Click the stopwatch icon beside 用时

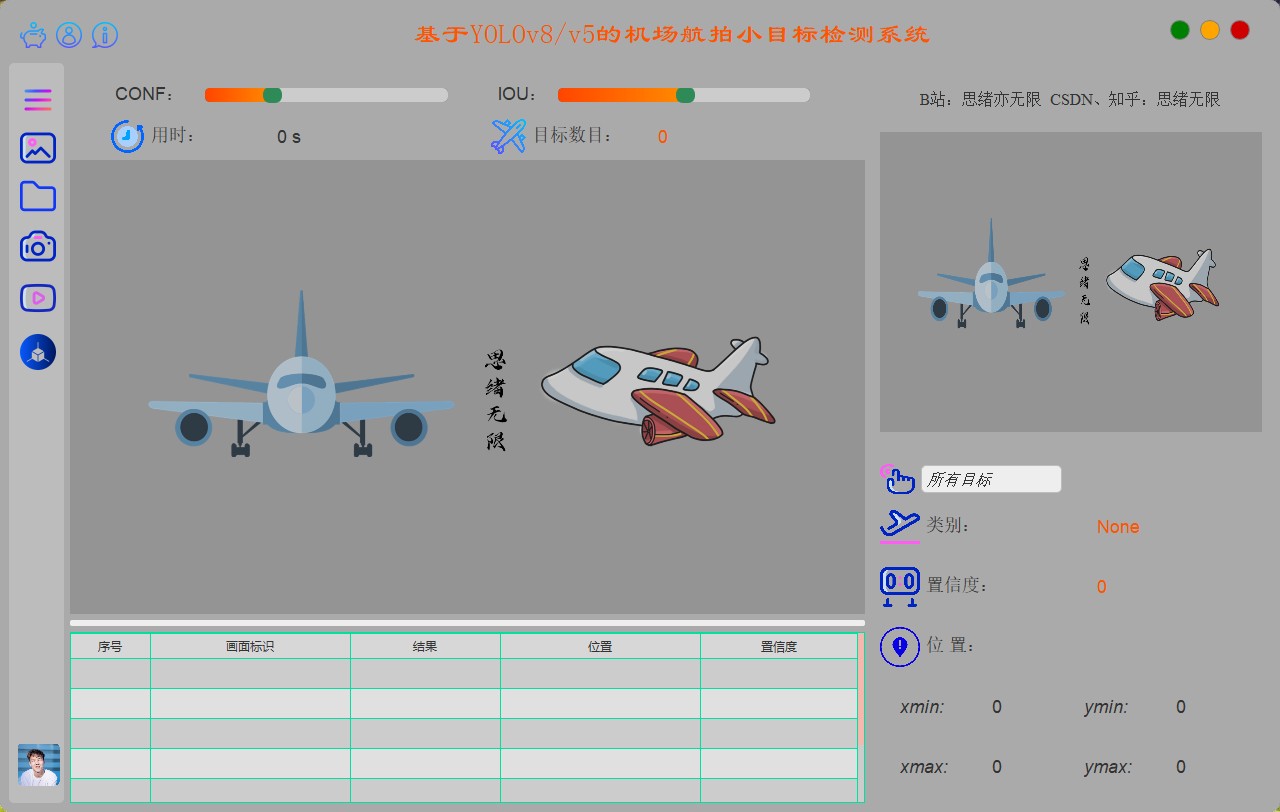coord(127,136)
